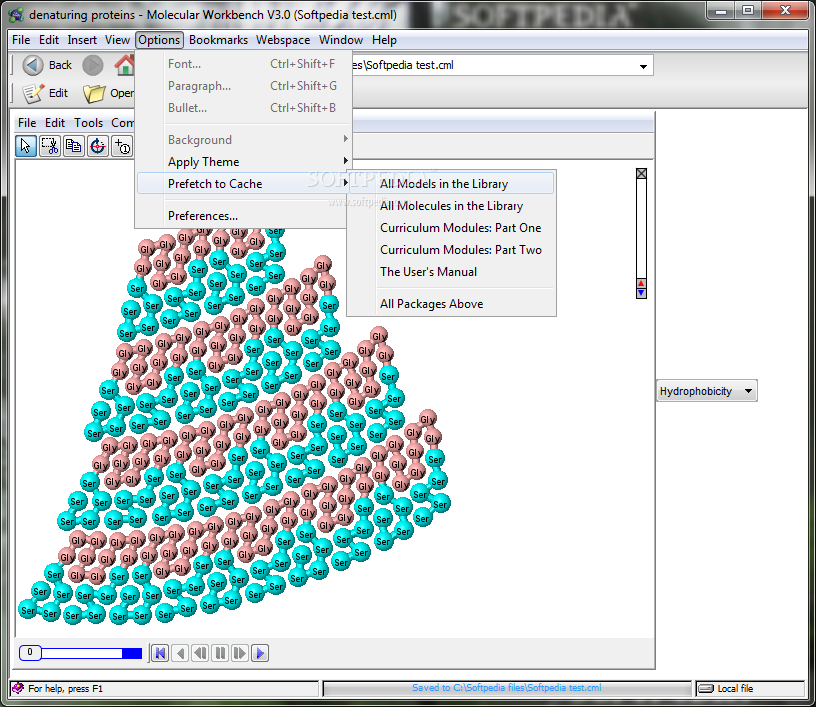Click the Back navigation arrow icon
Image resolution: width=816 pixels, height=707 pixels.
(33, 65)
